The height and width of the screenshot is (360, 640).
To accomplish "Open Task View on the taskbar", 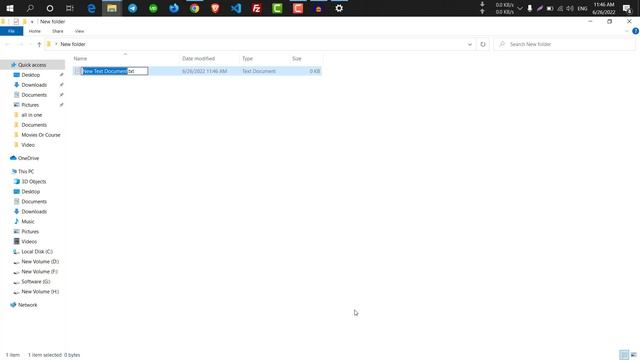I will 70,8.
